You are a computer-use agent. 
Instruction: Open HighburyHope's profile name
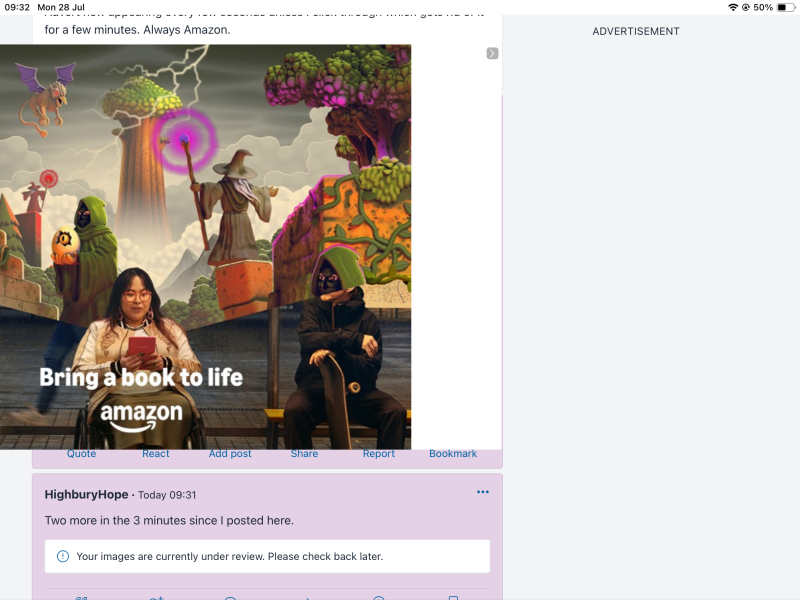(85, 494)
